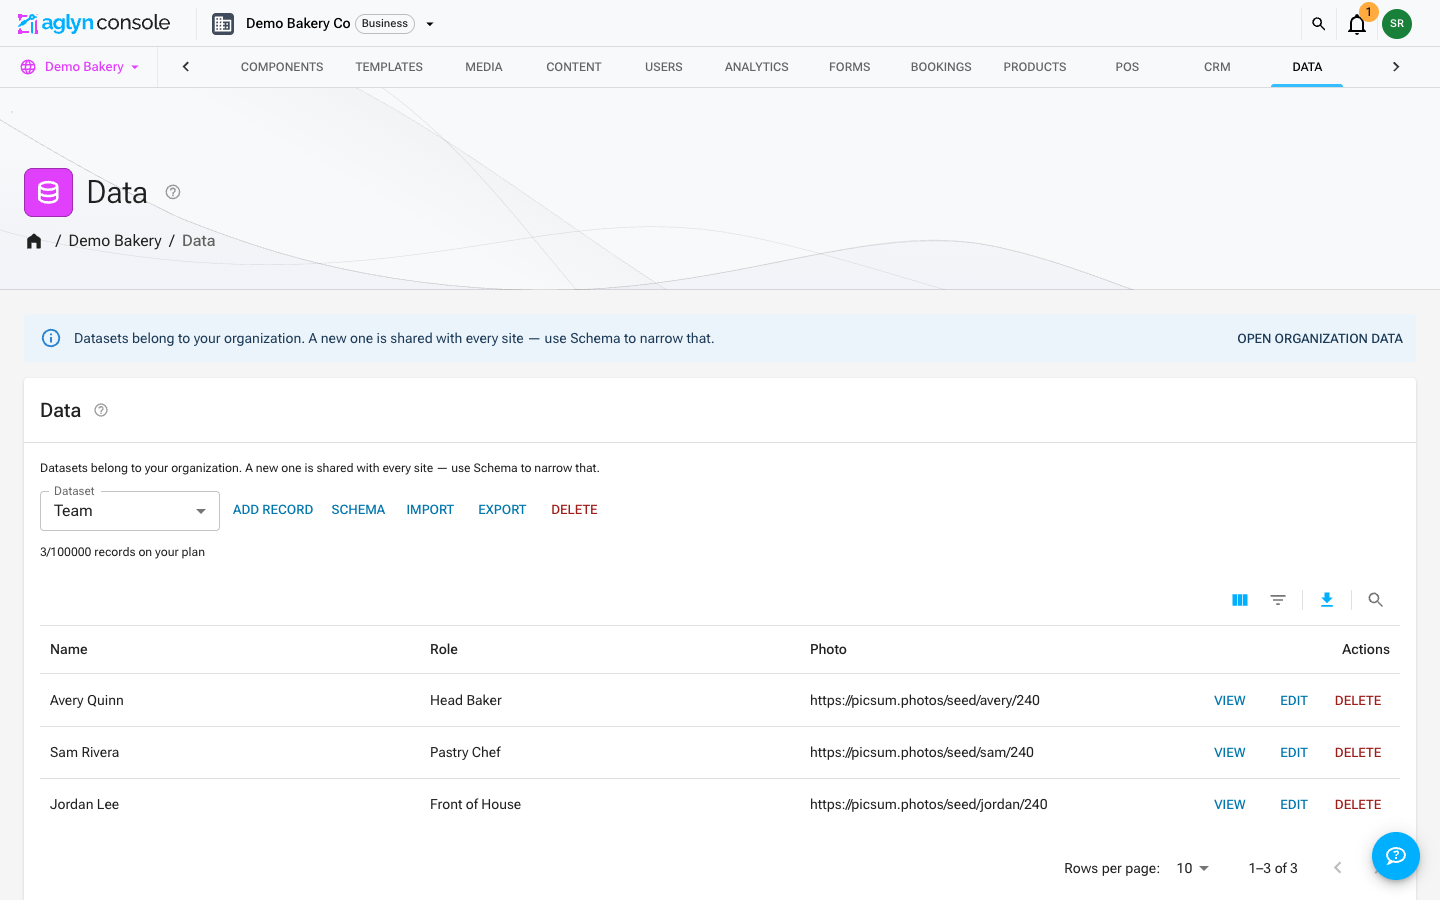
Task: Click the previous page arrow in pagination
Action: [1338, 868]
